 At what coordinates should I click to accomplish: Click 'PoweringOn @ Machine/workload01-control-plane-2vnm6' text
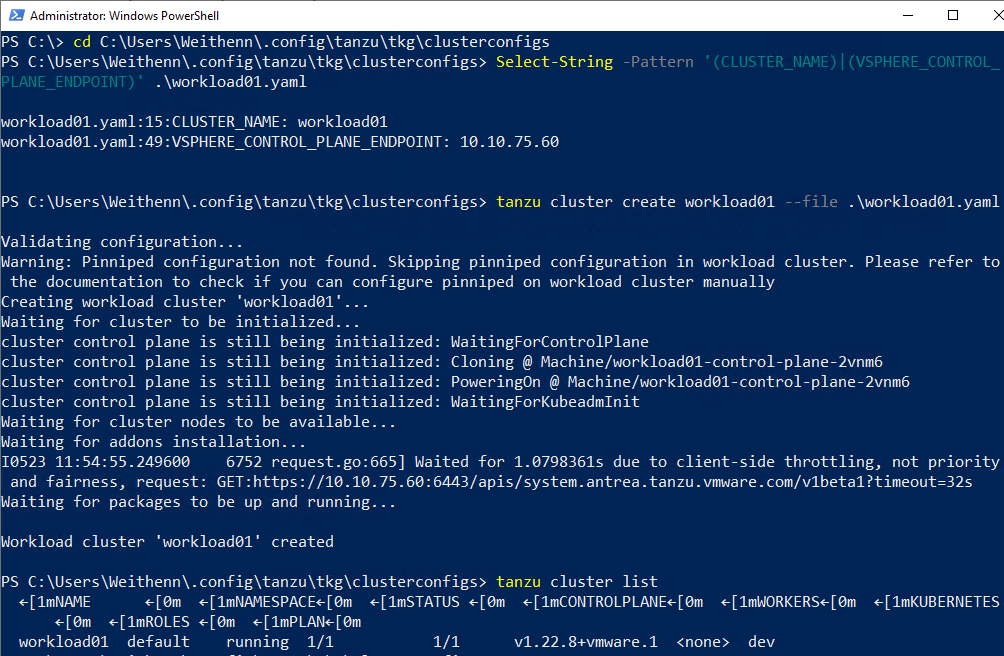pyautogui.click(x=680, y=382)
